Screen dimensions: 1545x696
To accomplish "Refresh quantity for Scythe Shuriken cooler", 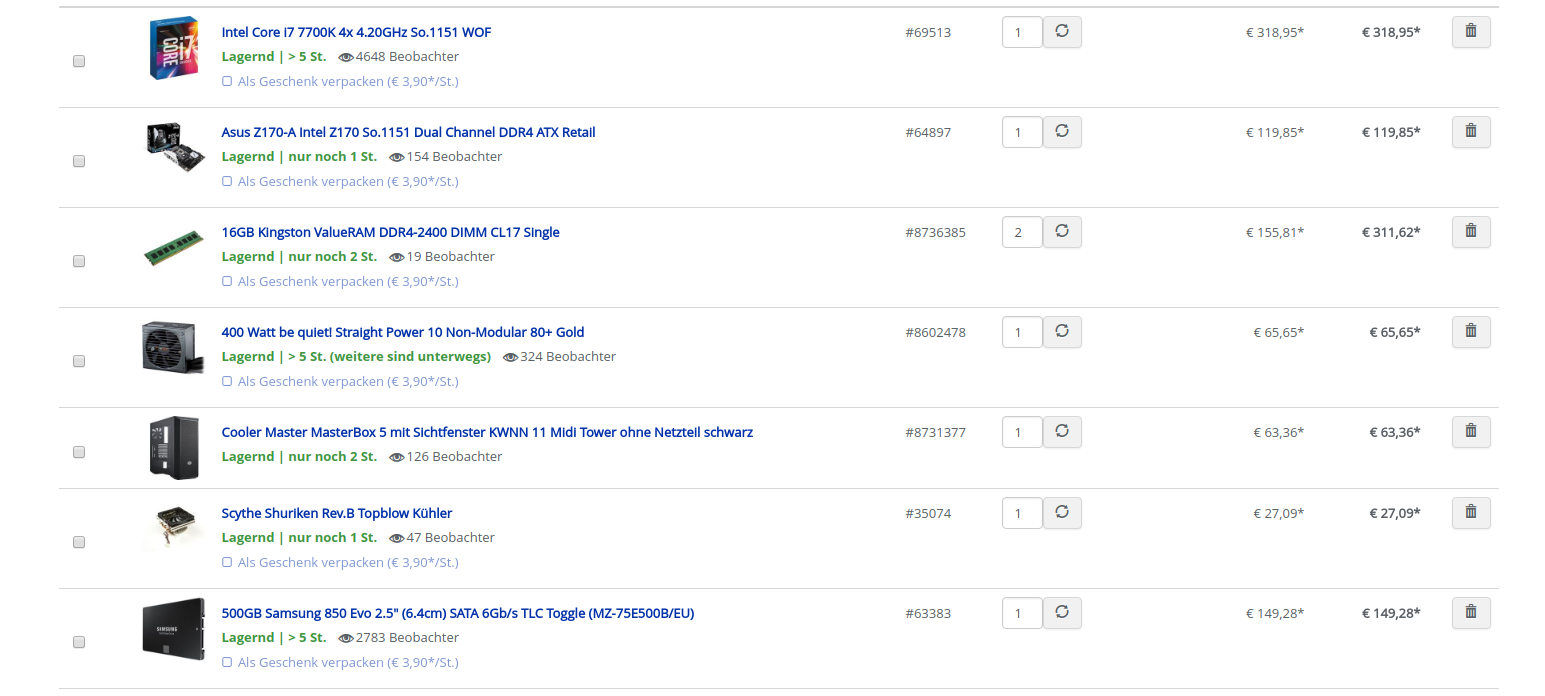I will click(x=1062, y=513).
